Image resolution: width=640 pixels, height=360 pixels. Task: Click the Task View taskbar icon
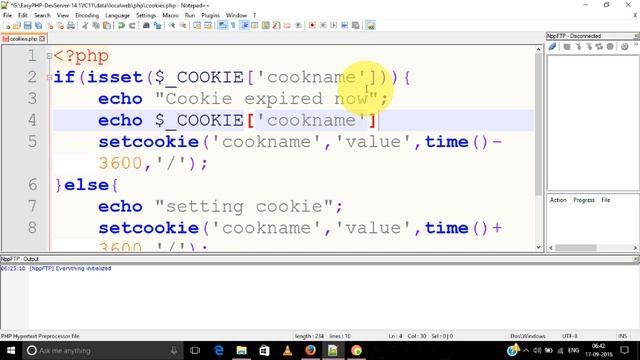coord(196,350)
